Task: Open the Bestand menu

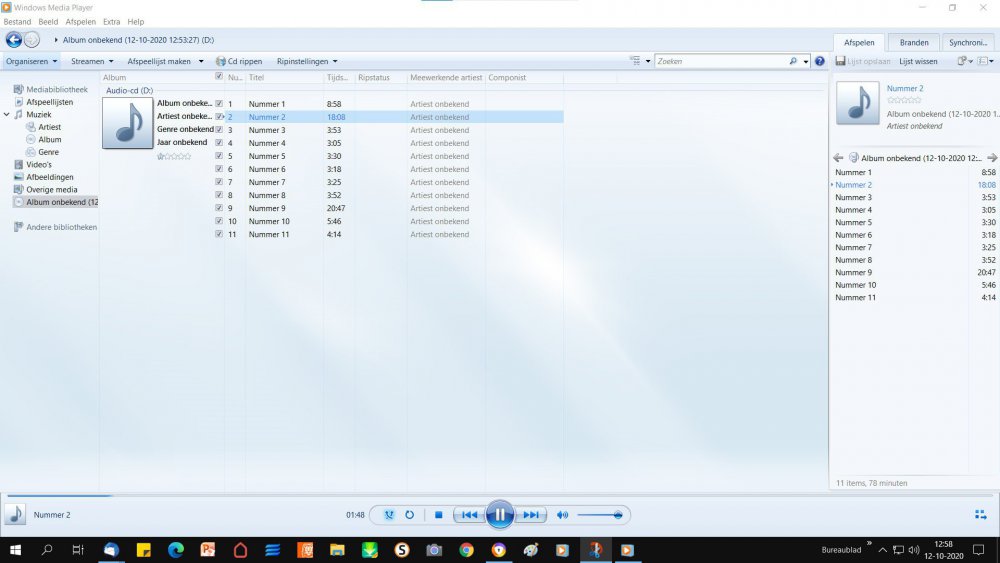Action: (x=17, y=22)
